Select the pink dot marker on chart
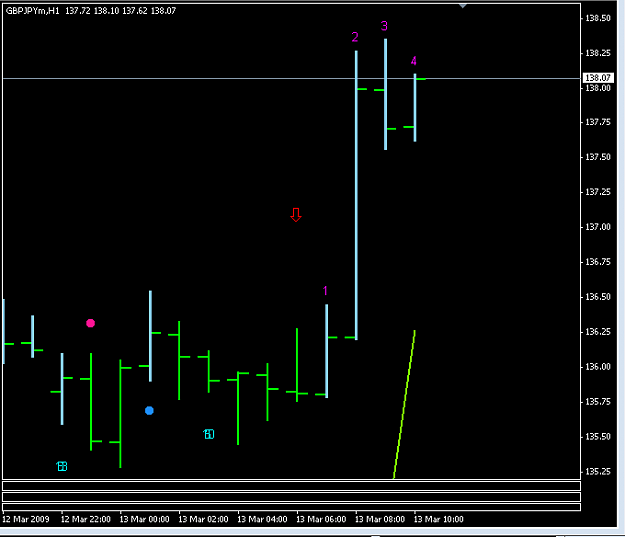Screen dimensions: 625x537 tap(90, 323)
